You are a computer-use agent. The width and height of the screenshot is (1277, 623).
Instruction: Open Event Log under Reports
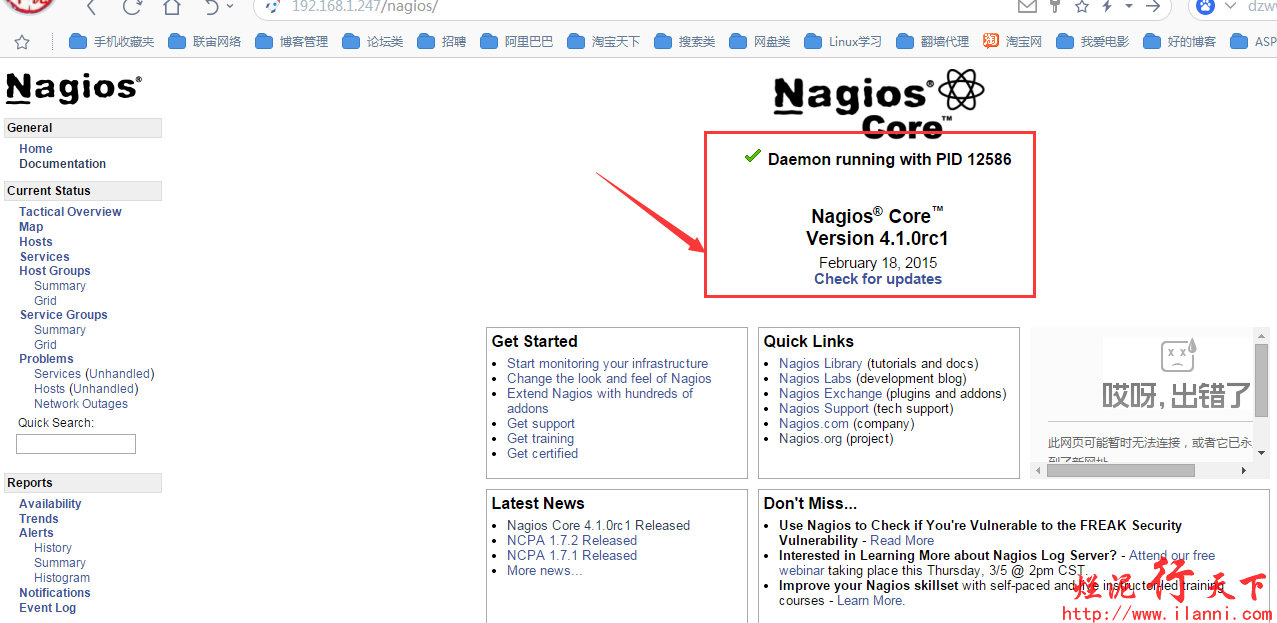click(47, 608)
